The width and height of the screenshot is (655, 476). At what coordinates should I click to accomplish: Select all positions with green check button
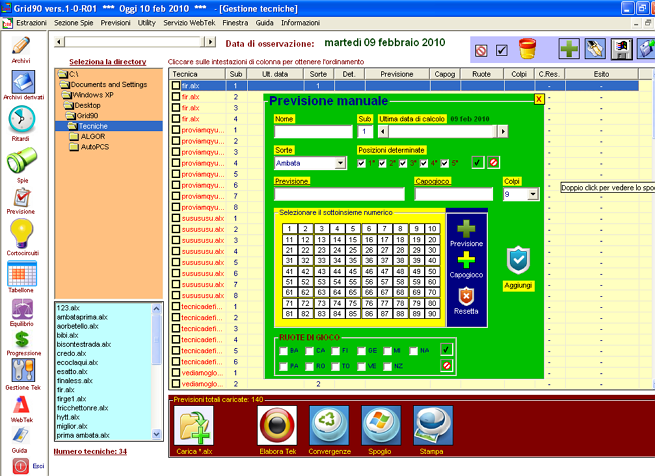coord(477,163)
